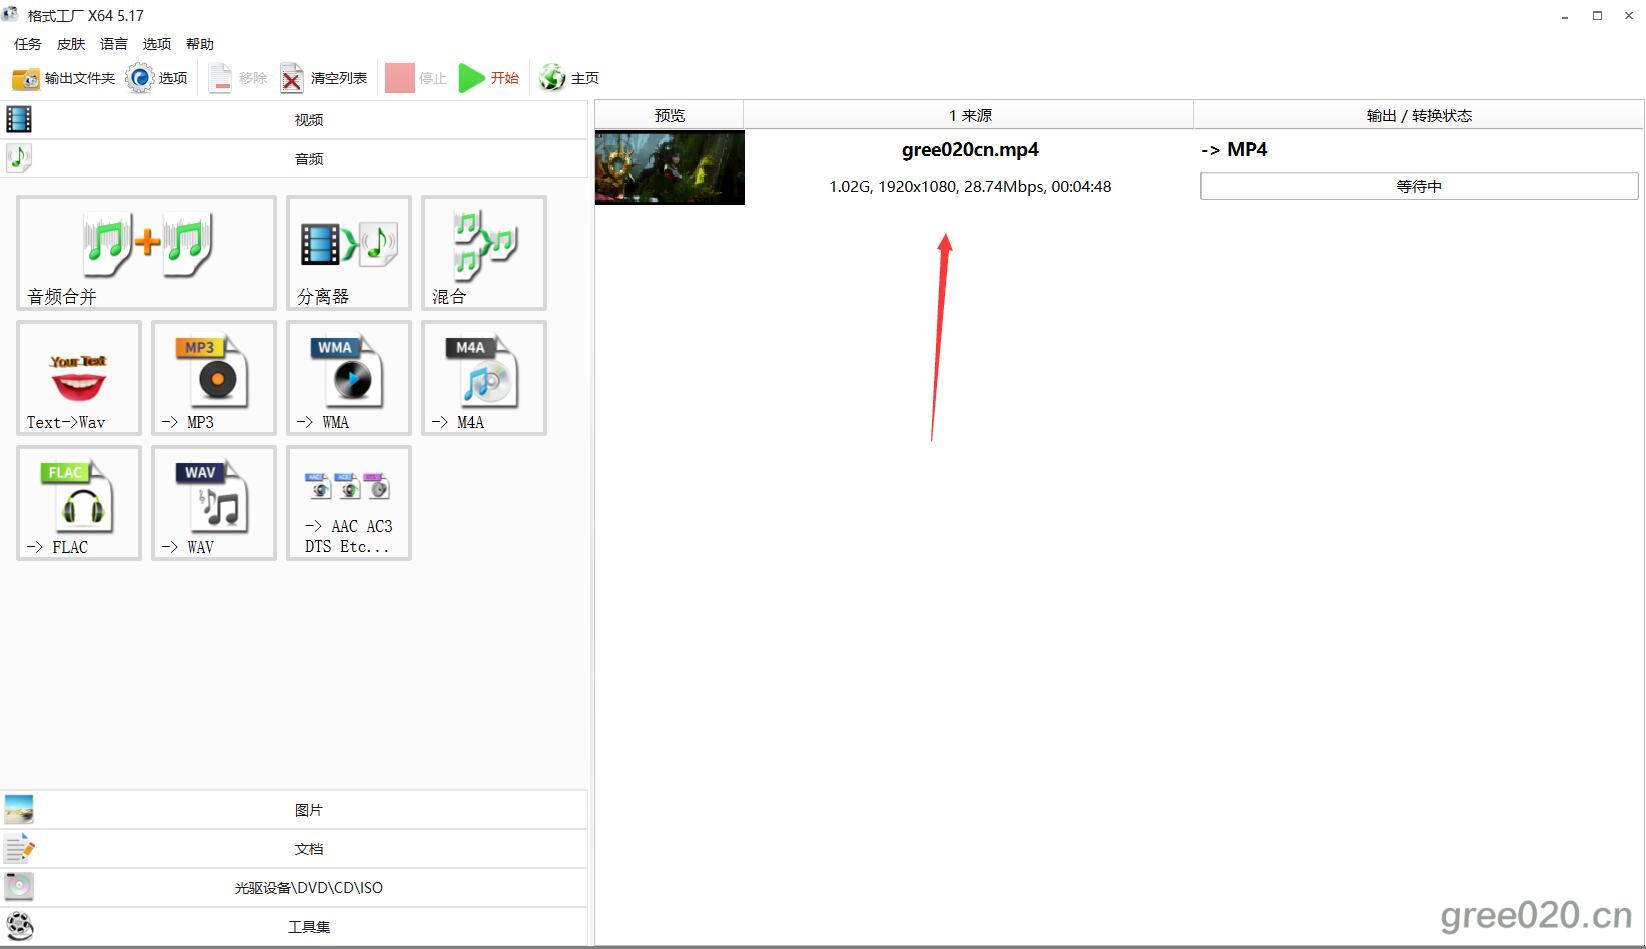Select the -> WAV conversion icon
1646x949 pixels.
click(213, 503)
